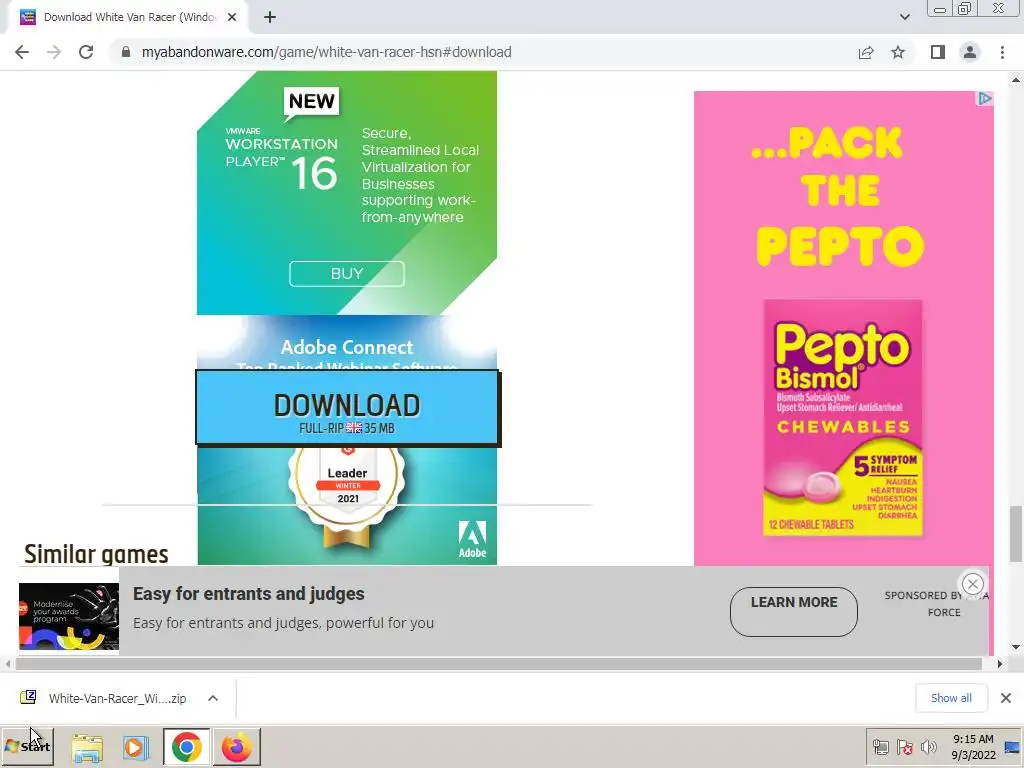Click the Adobe logo in ad
Screen dimensions: 1024x768
click(472, 539)
